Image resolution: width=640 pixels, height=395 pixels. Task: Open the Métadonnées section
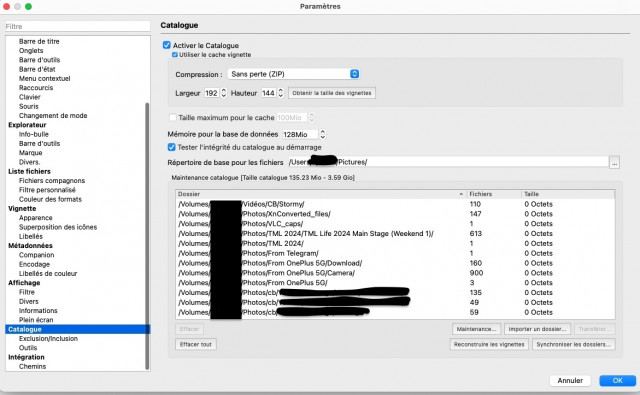point(30,246)
